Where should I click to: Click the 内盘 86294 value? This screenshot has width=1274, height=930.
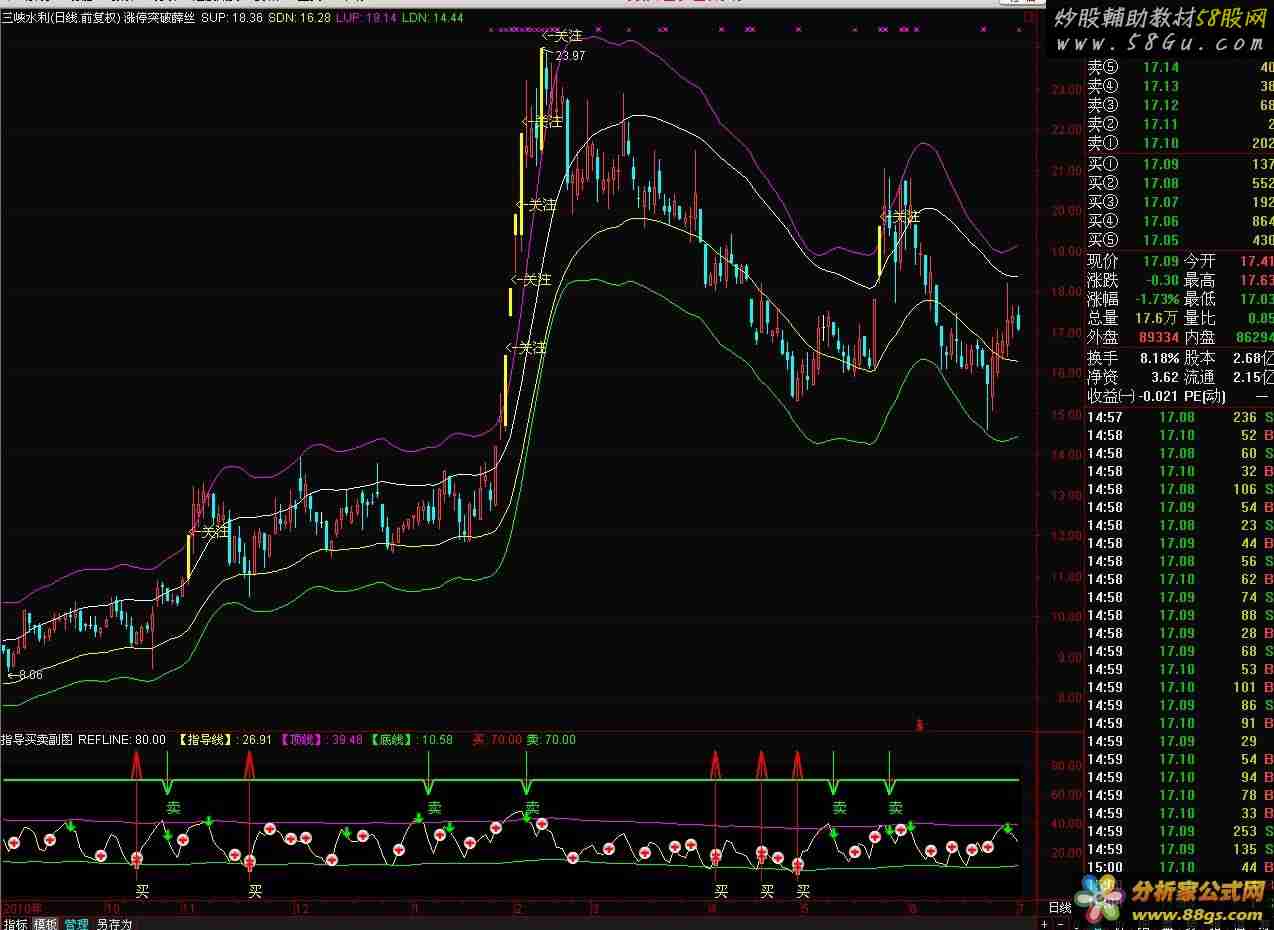tap(1255, 338)
